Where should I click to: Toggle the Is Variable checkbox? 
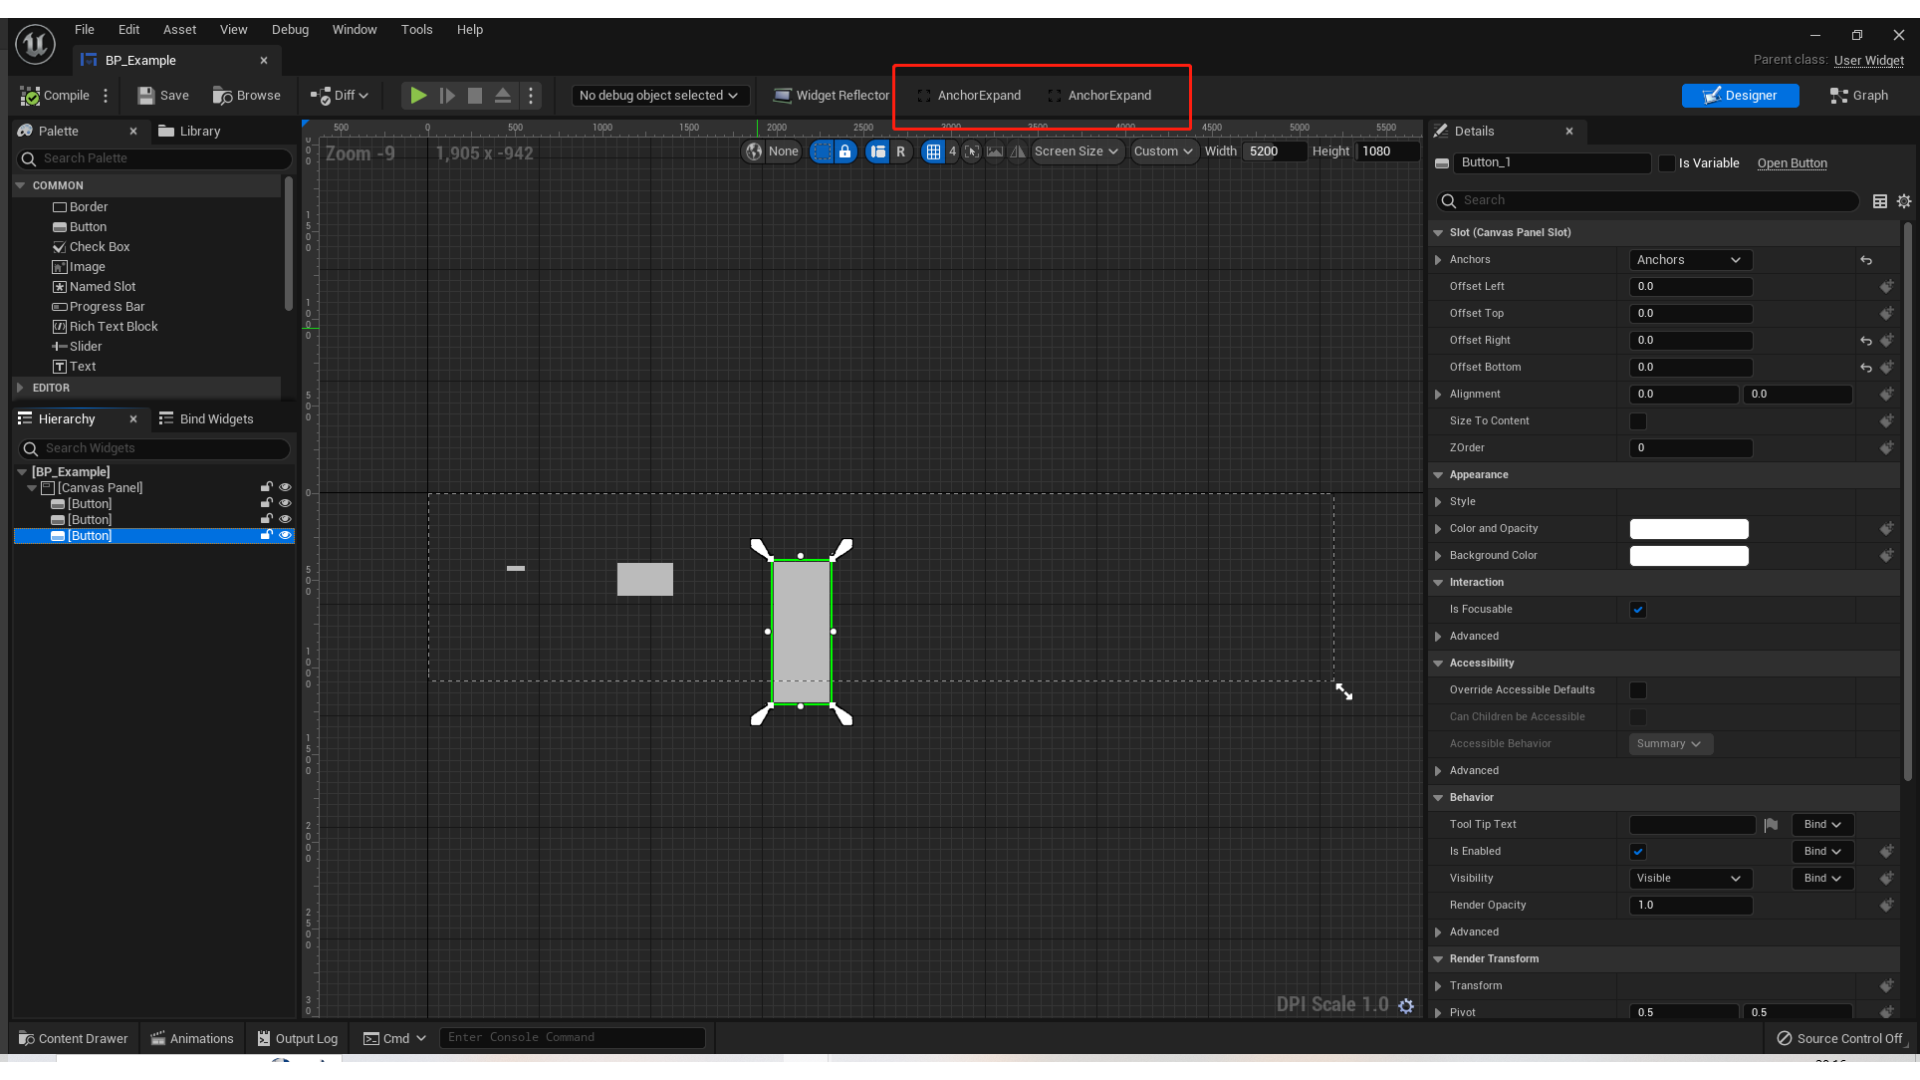point(1666,163)
